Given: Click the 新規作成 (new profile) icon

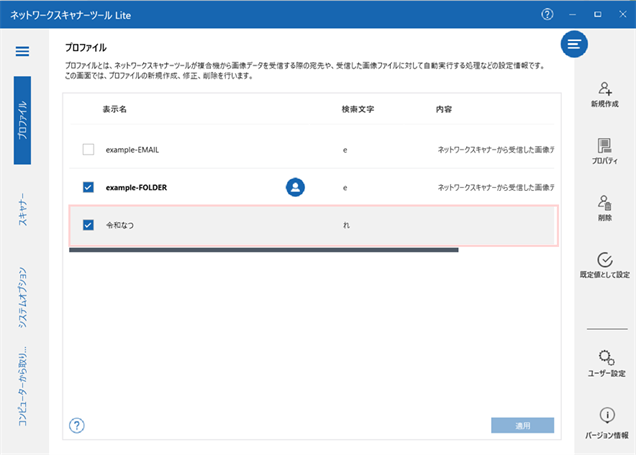Looking at the screenshot, I should click(604, 90).
